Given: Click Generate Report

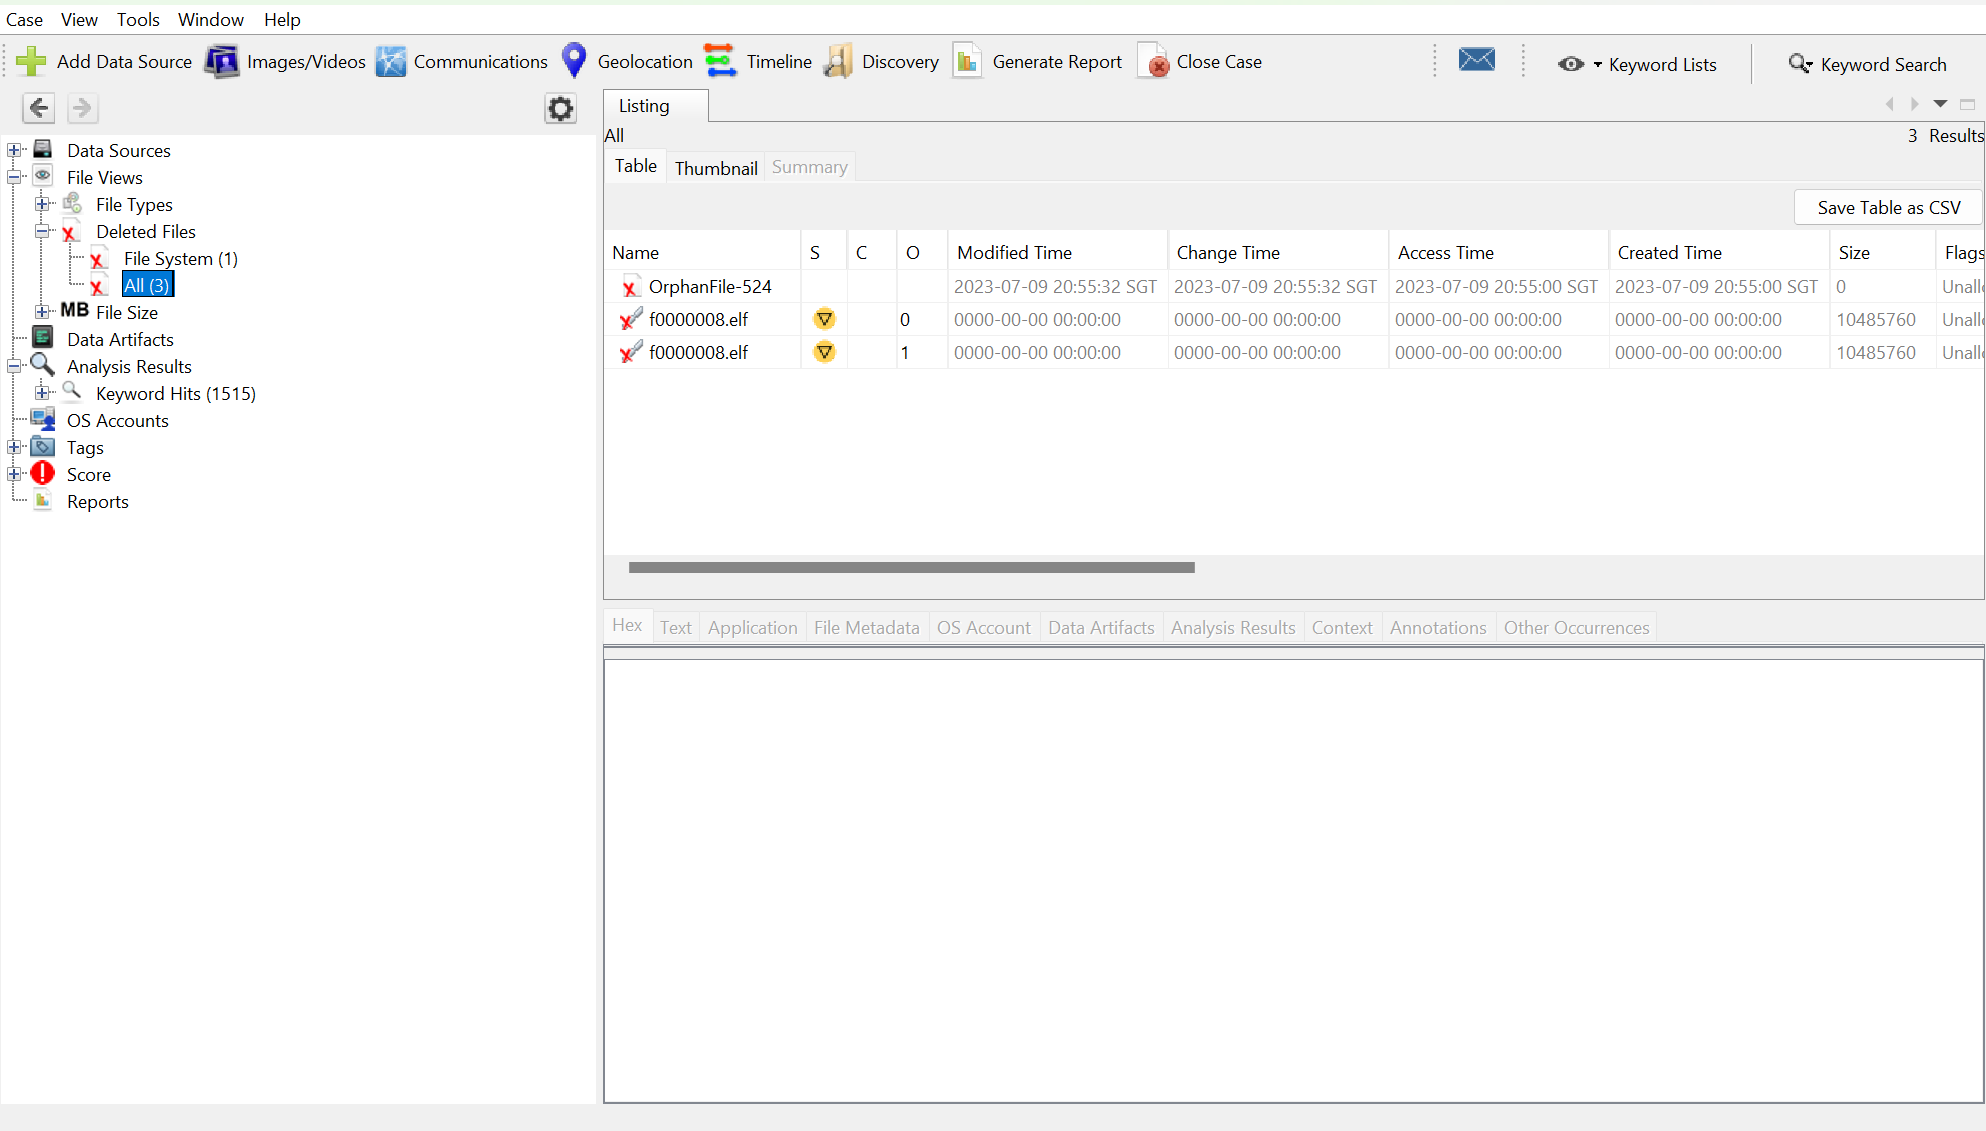Looking at the screenshot, I should [1037, 61].
